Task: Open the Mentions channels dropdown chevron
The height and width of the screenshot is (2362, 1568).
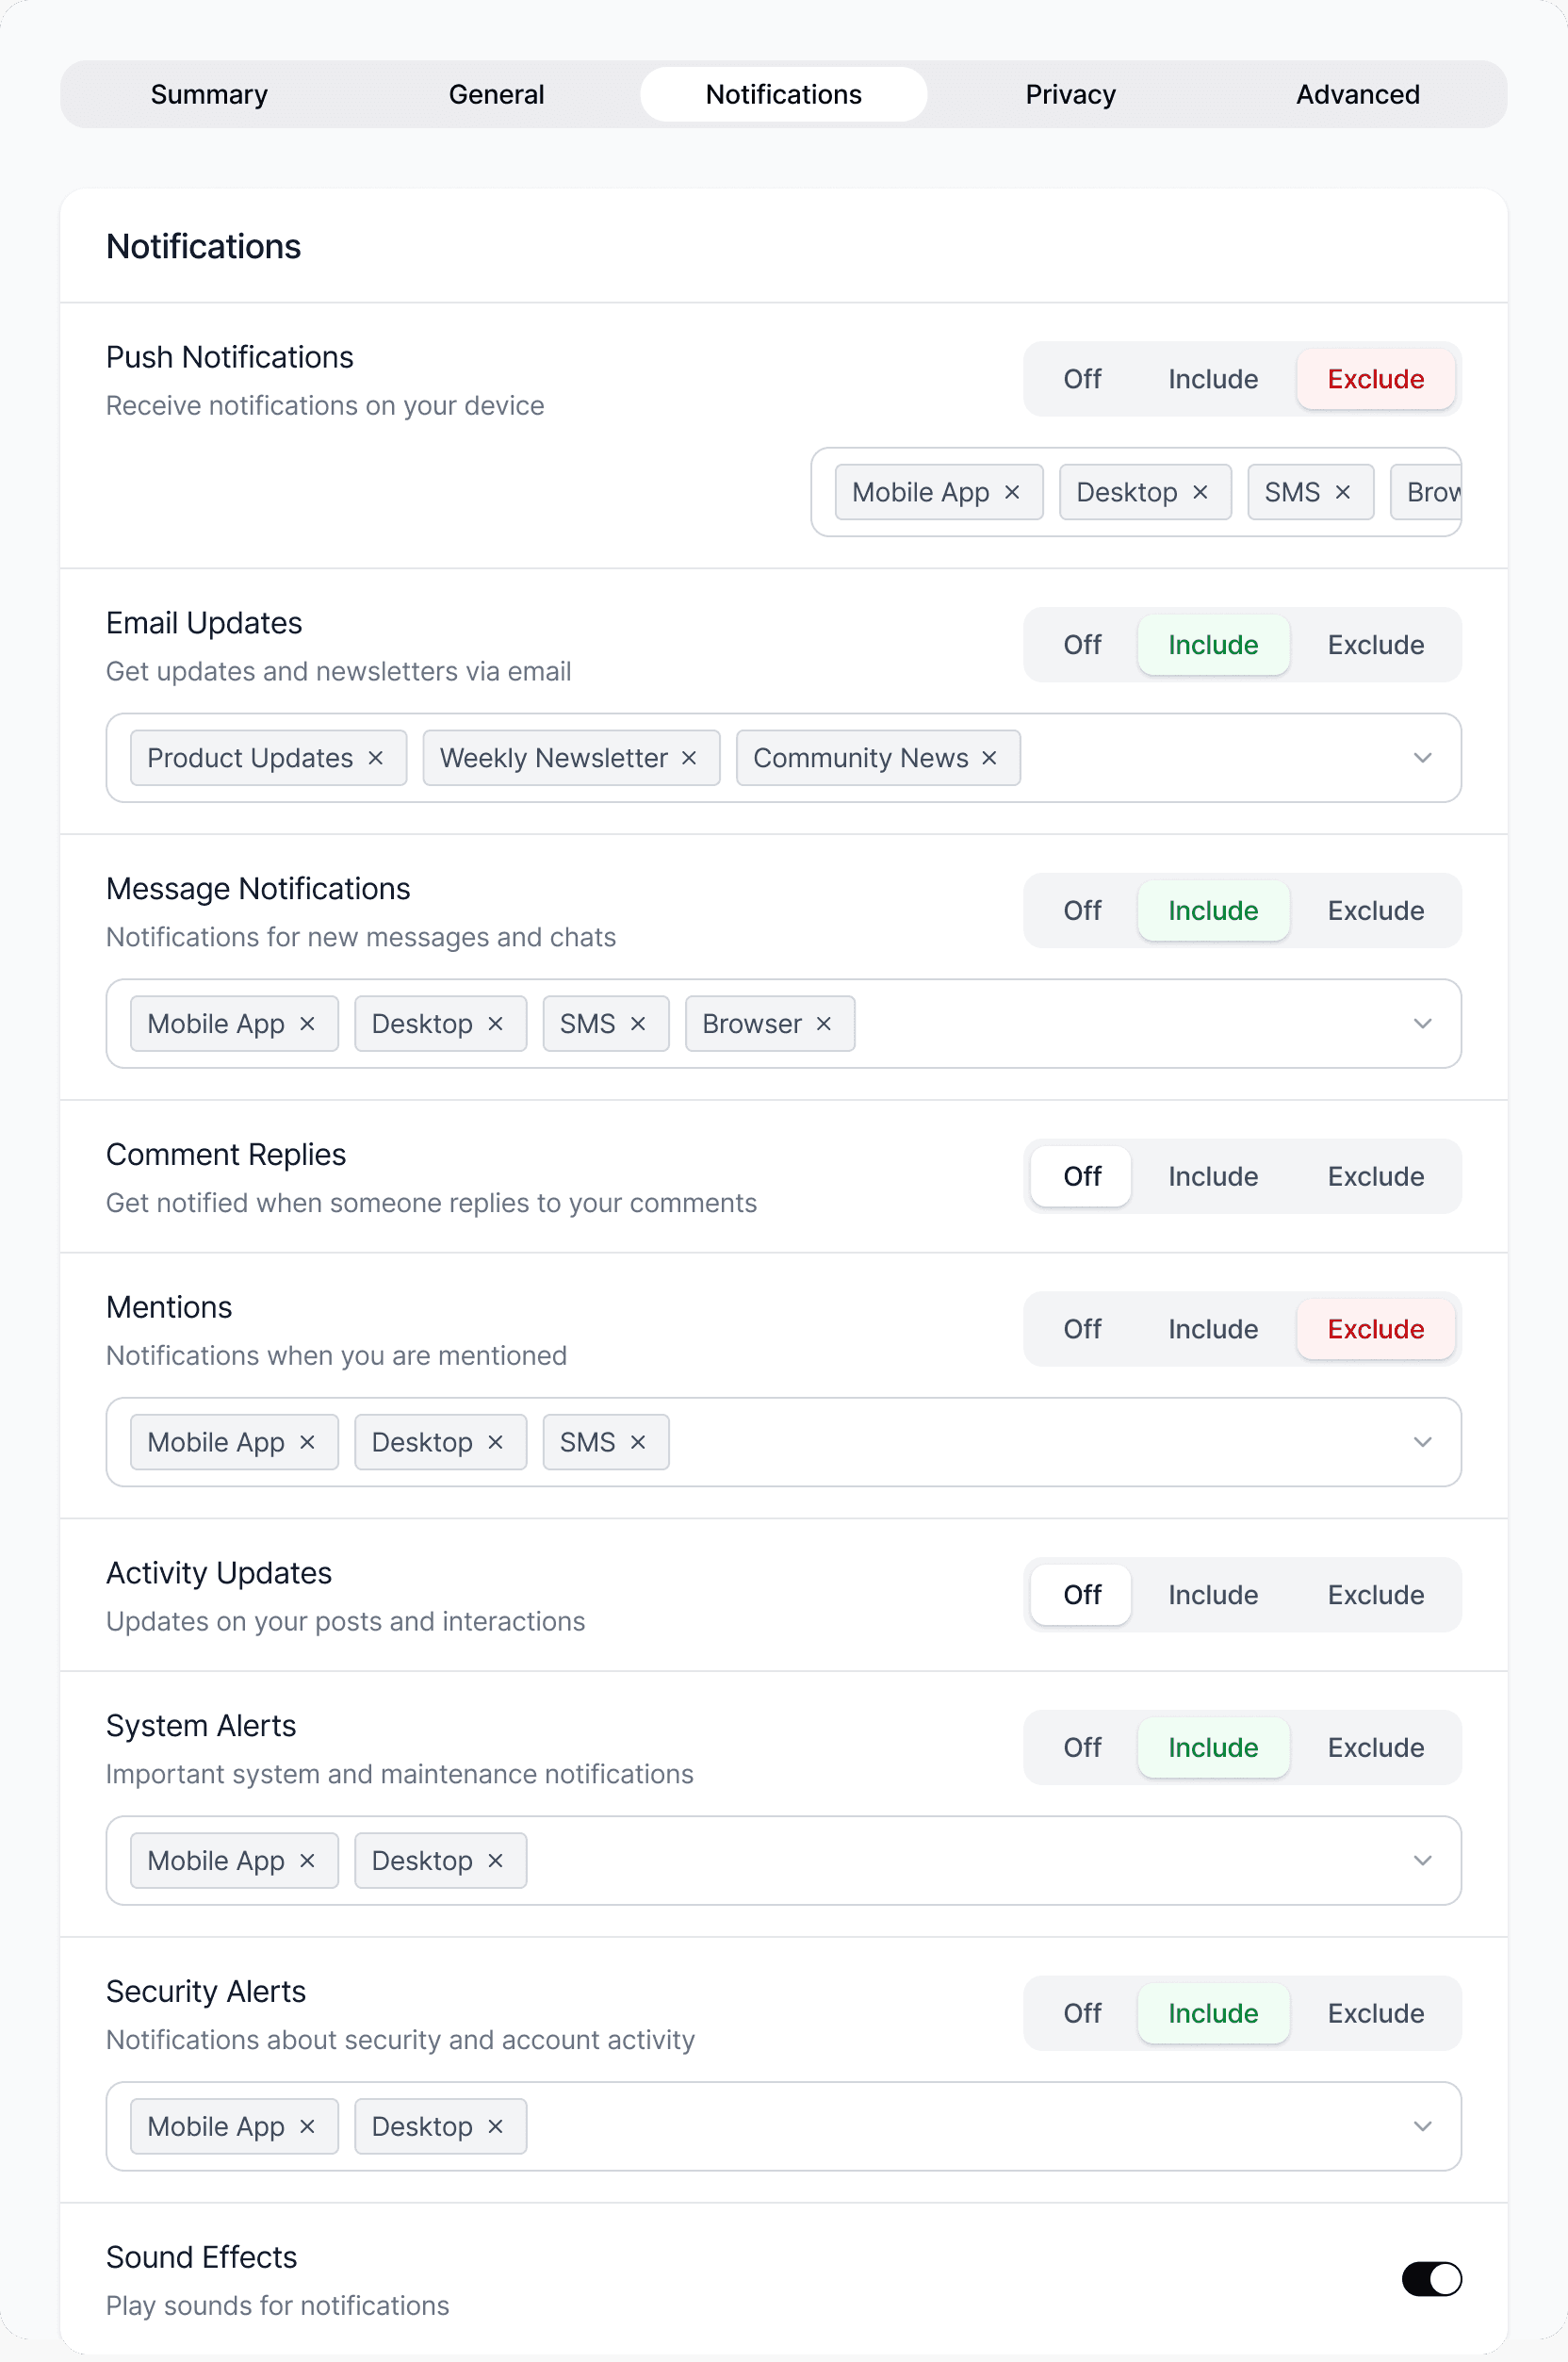Action: pos(1422,1442)
